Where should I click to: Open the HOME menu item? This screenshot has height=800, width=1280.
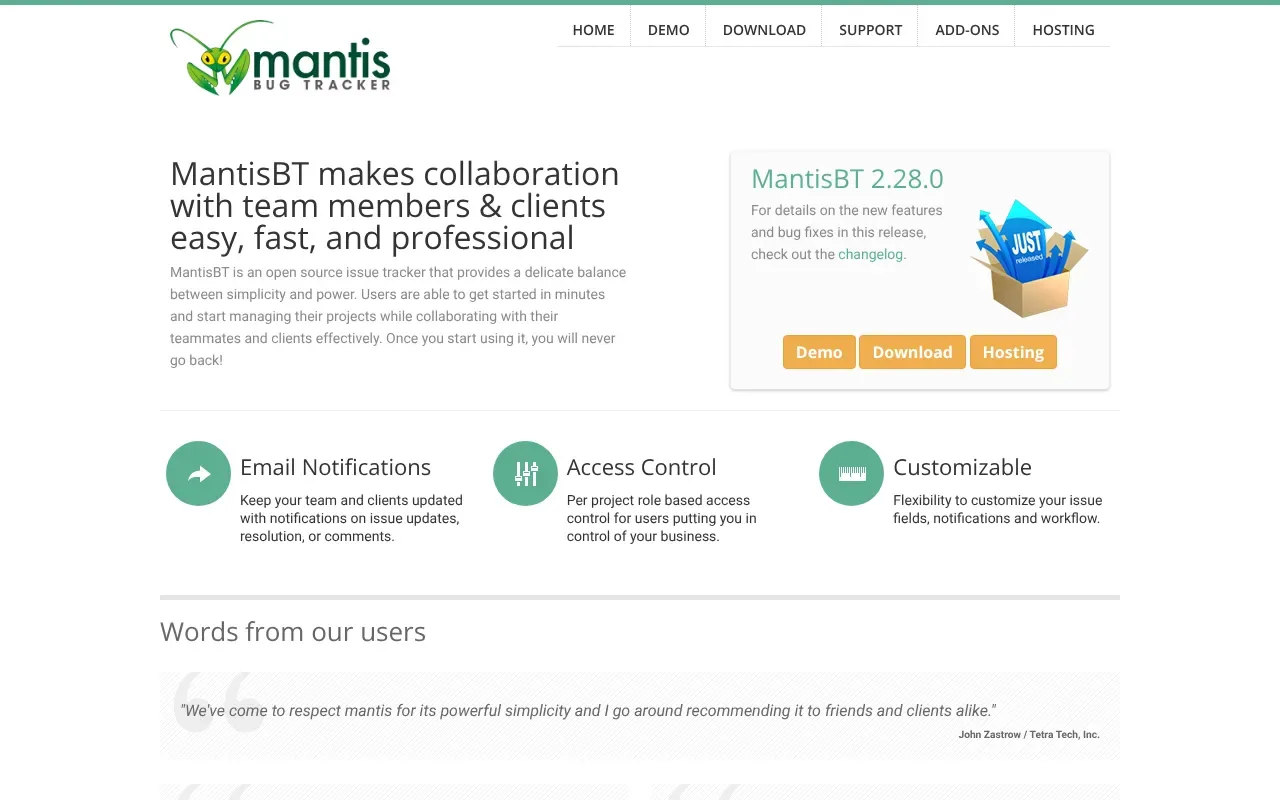593,30
